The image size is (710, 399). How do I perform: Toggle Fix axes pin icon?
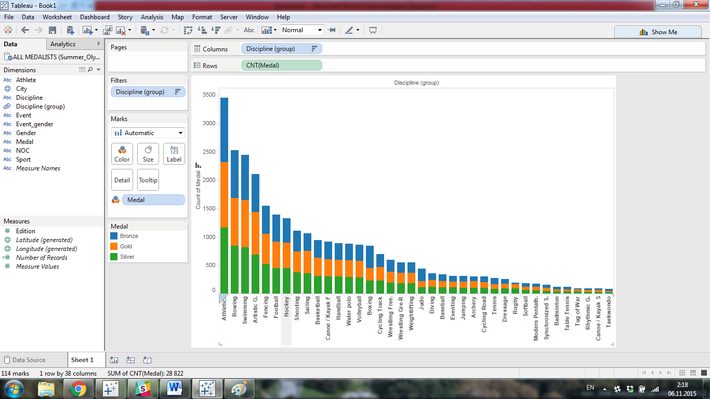332,30
